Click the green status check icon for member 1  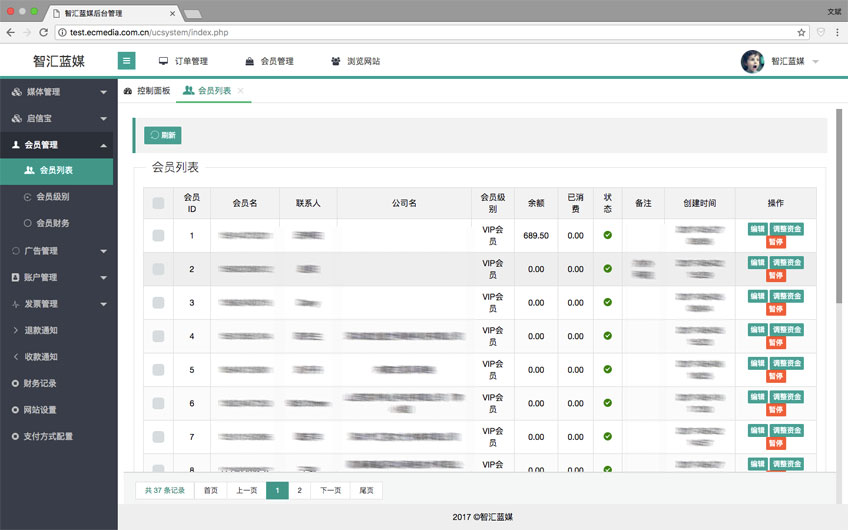tap(607, 235)
